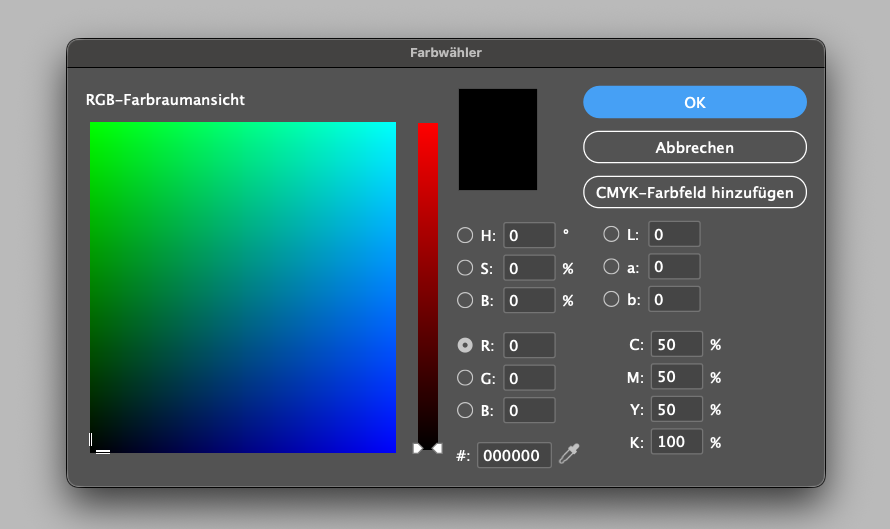
Task: Select the G green radio button
Action: pos(465,378)
